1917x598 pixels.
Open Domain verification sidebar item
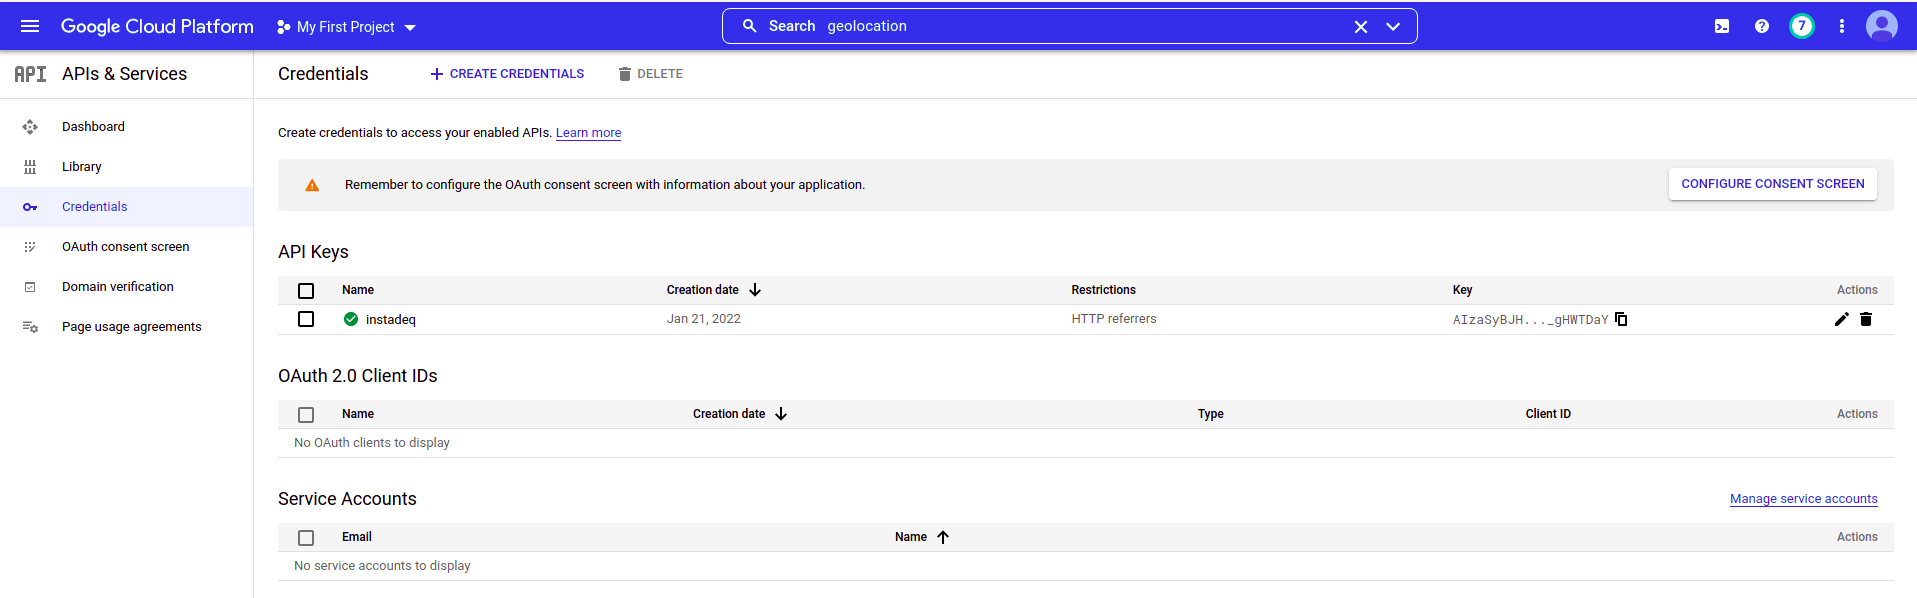118,287
